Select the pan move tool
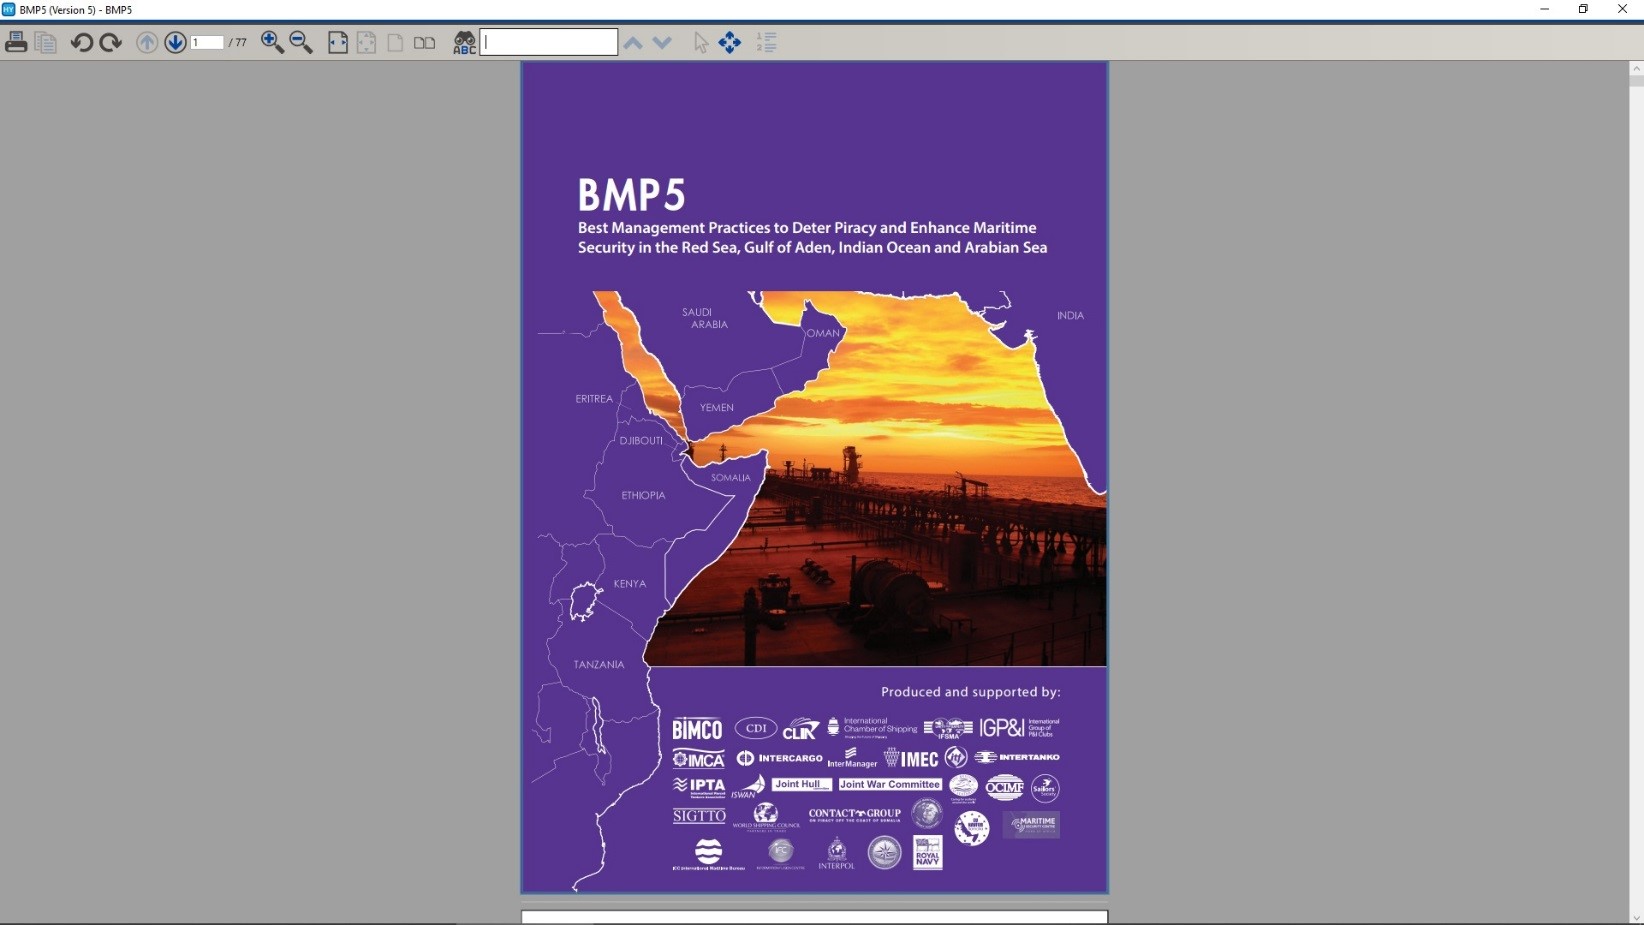Image resolution: width=1644 pixels, height=925 pixels. tap(730, 42)
